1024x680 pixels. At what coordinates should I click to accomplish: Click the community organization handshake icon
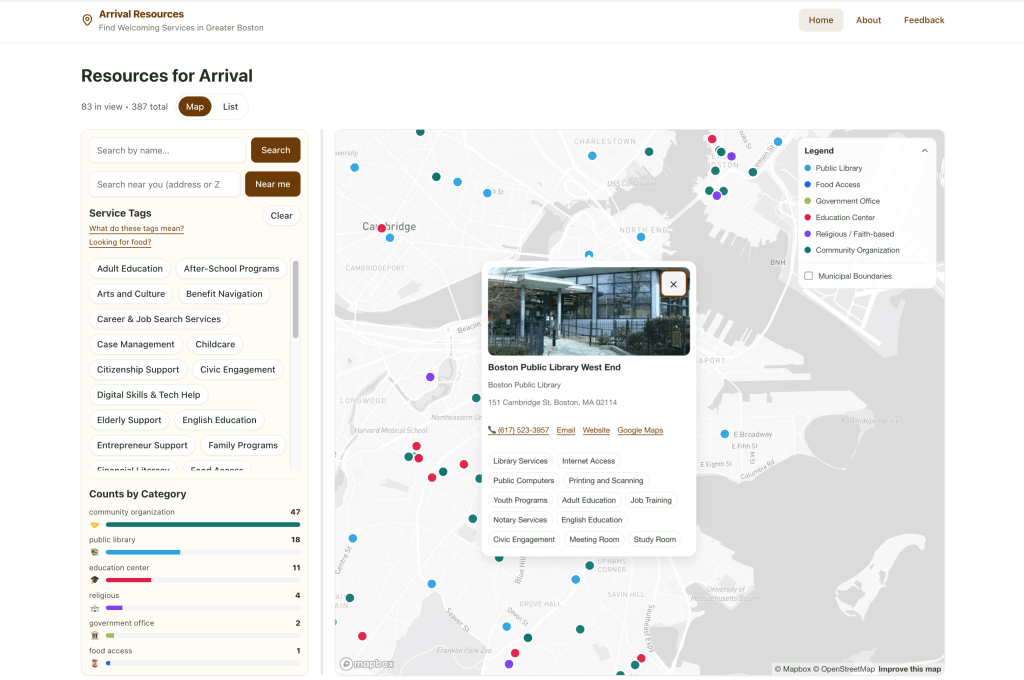click(x=94, y=524)
